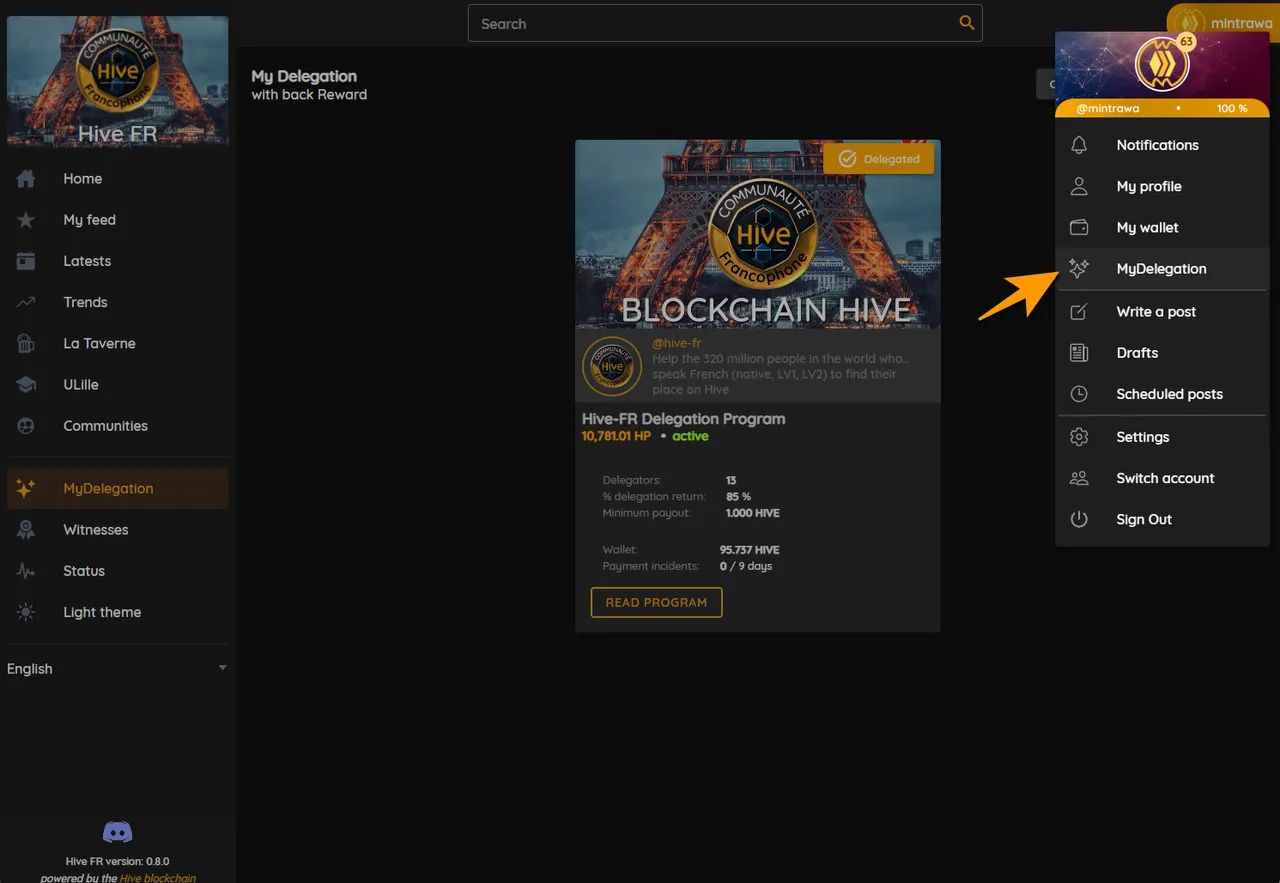1280x883 pixels.
Task: Click the dropdown MyDelegation sparkle icon
Action: [1079, 268]
